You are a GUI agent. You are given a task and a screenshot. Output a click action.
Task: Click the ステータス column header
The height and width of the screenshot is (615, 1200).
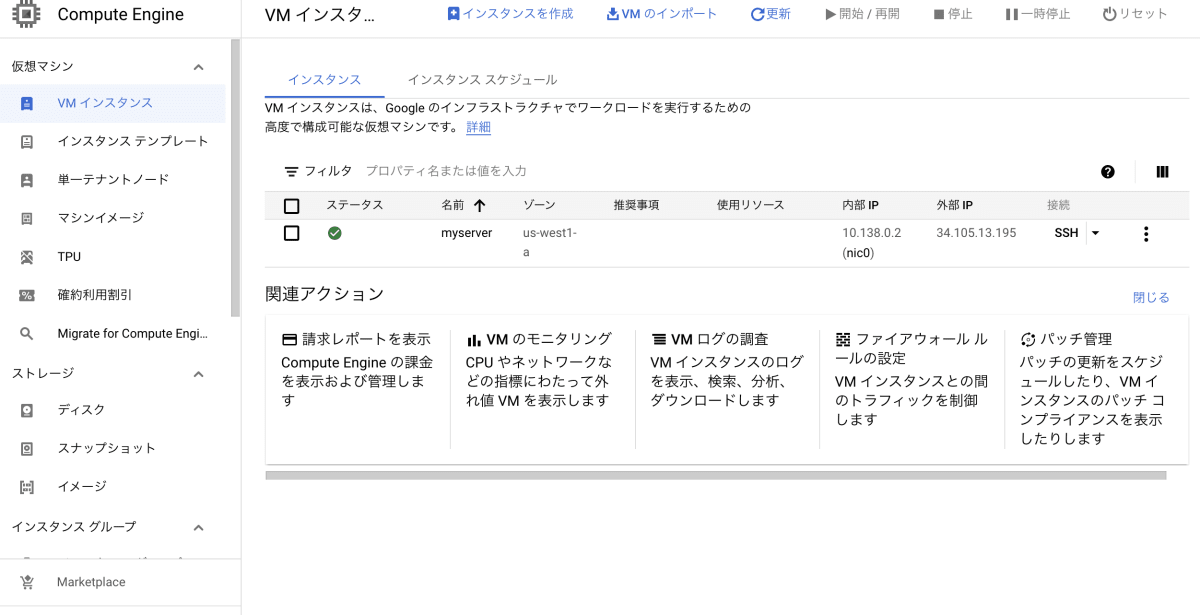click(355, 205)
